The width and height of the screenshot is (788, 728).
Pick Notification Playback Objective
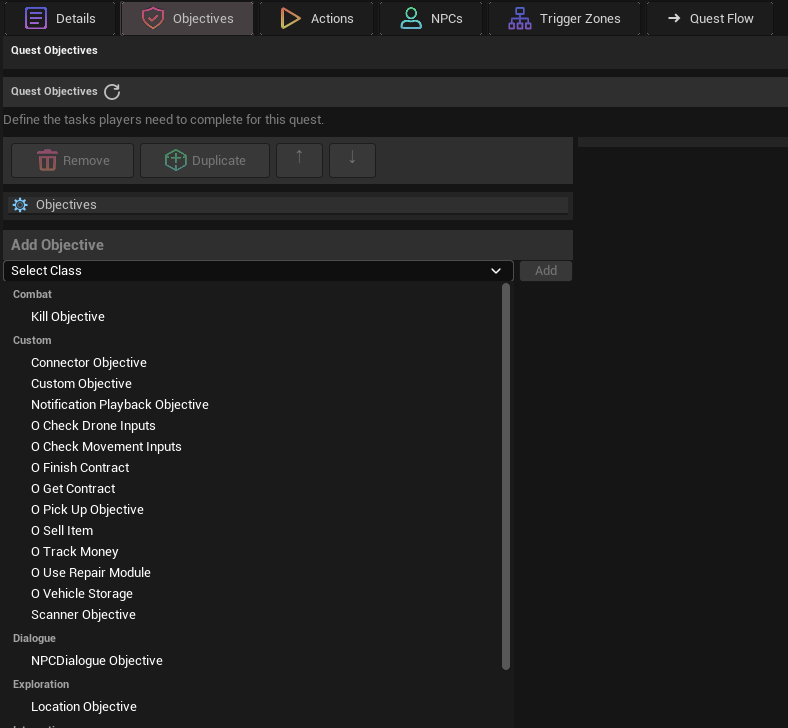click(120, 405)
